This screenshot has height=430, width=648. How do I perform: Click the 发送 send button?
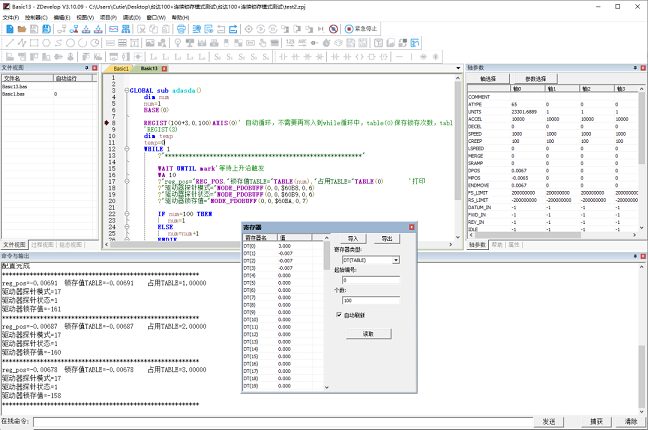coord(549,421)
